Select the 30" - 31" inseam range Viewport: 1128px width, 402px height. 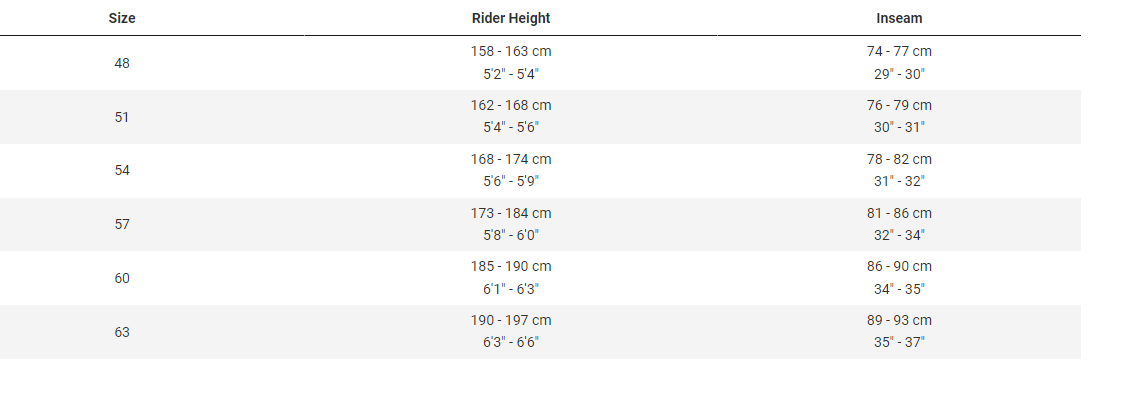[899, 128]
